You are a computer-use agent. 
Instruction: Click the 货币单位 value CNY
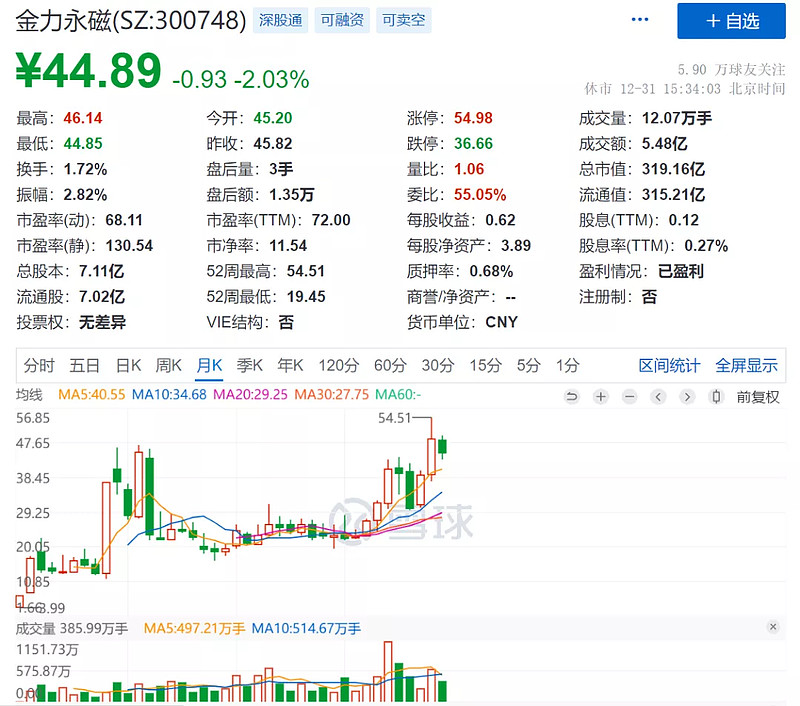(x=502, y=322)
